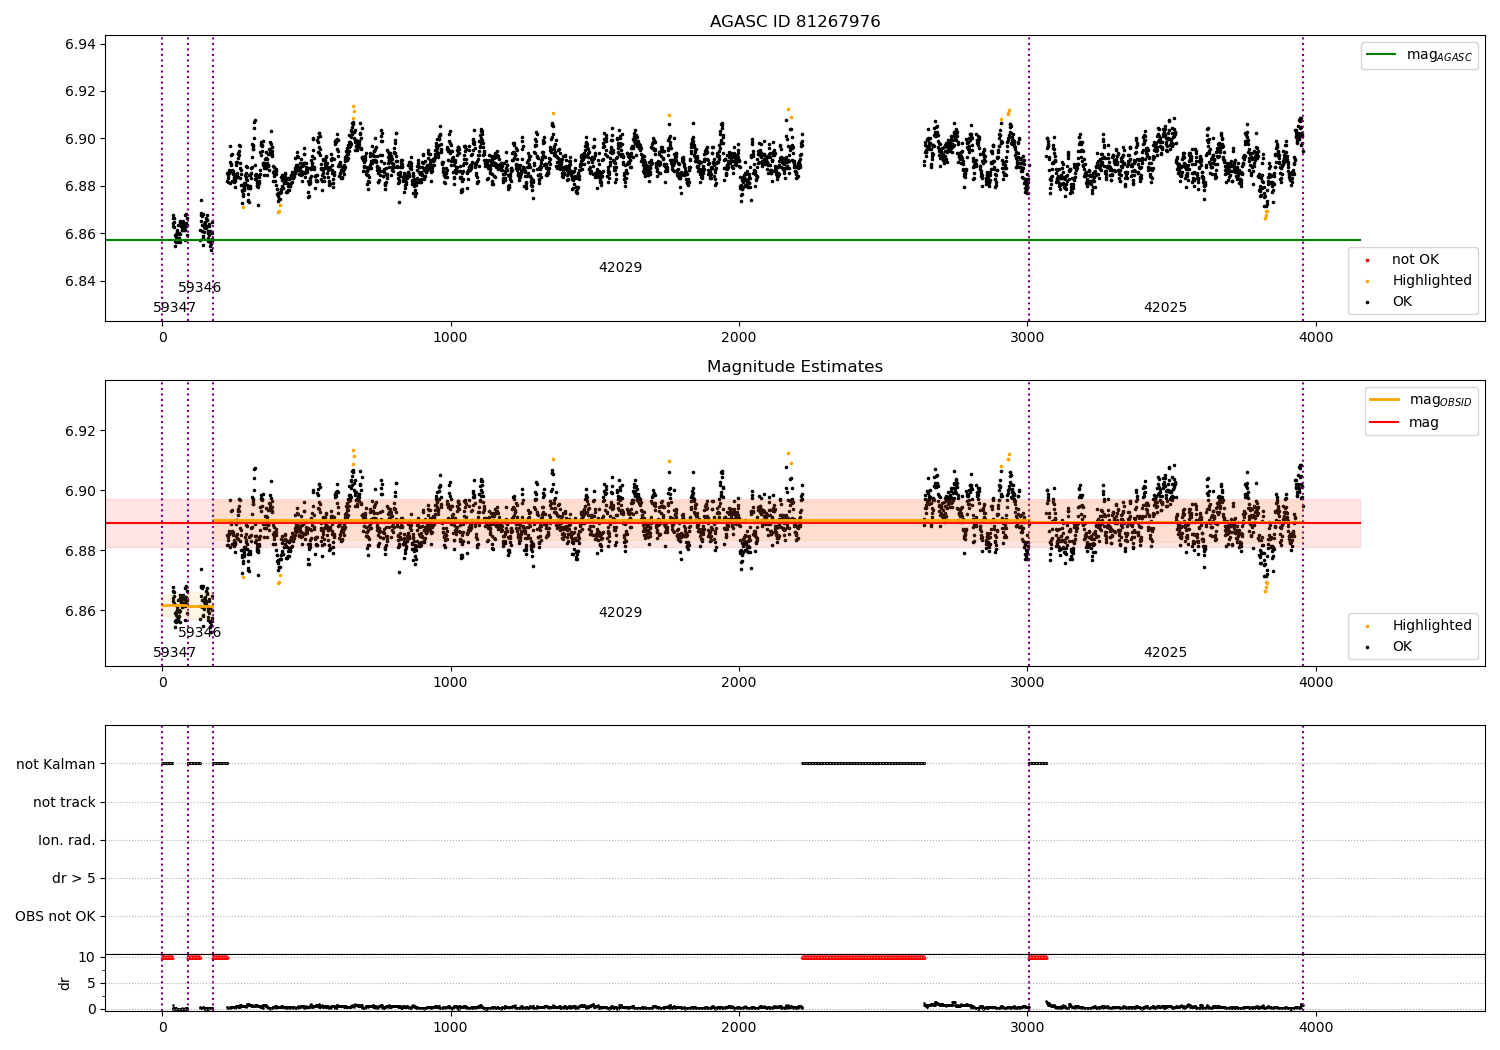Click the 42029 label in Magnitude Estimates plot
Screen dimensions: 1500x1050
point(620,613)
